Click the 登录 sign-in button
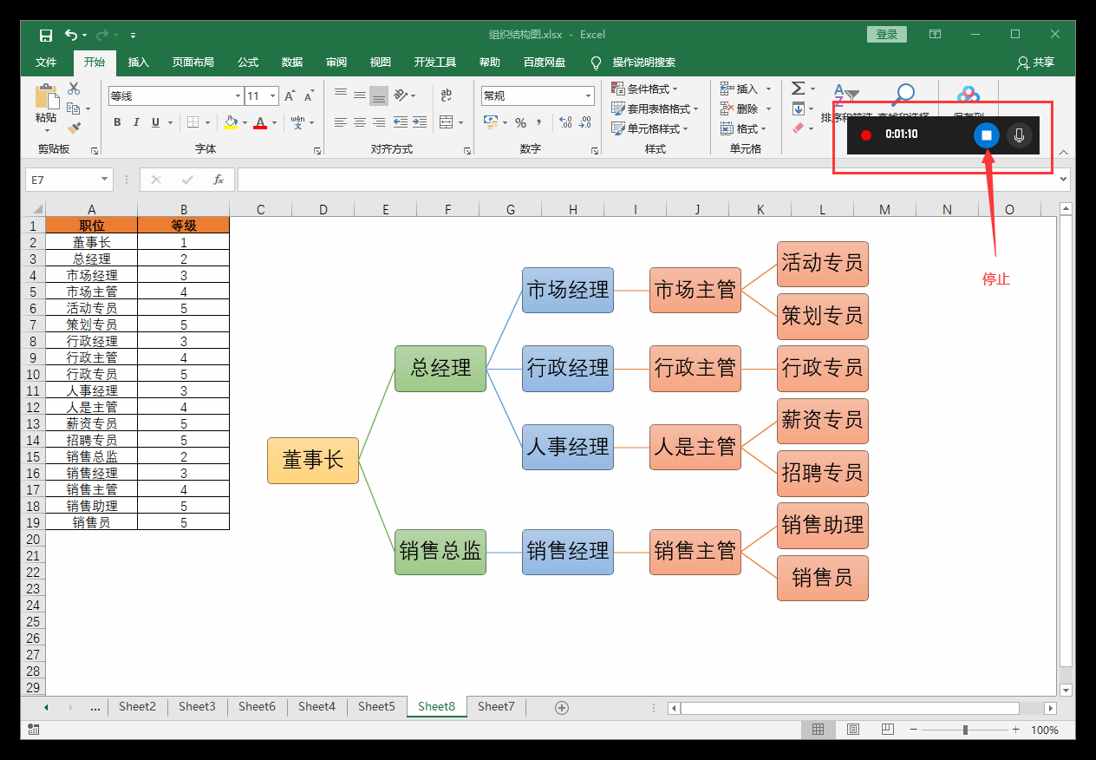 click(x=886, y=33)
